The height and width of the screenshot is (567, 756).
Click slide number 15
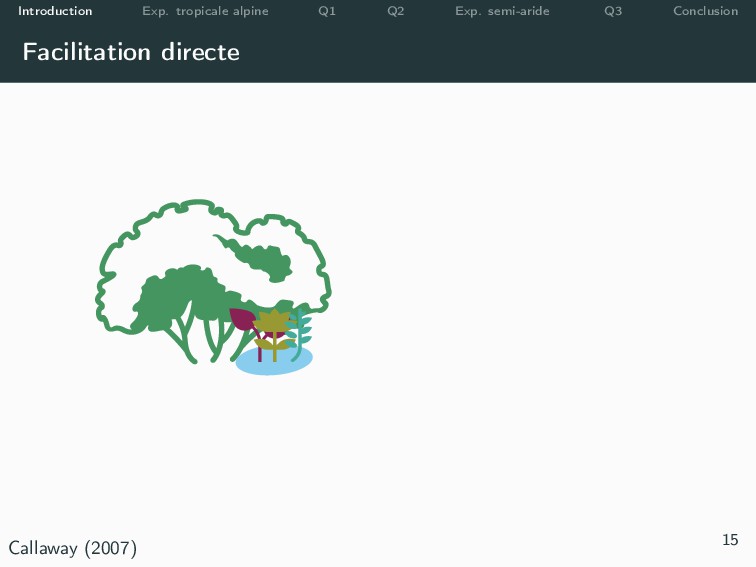730,540
